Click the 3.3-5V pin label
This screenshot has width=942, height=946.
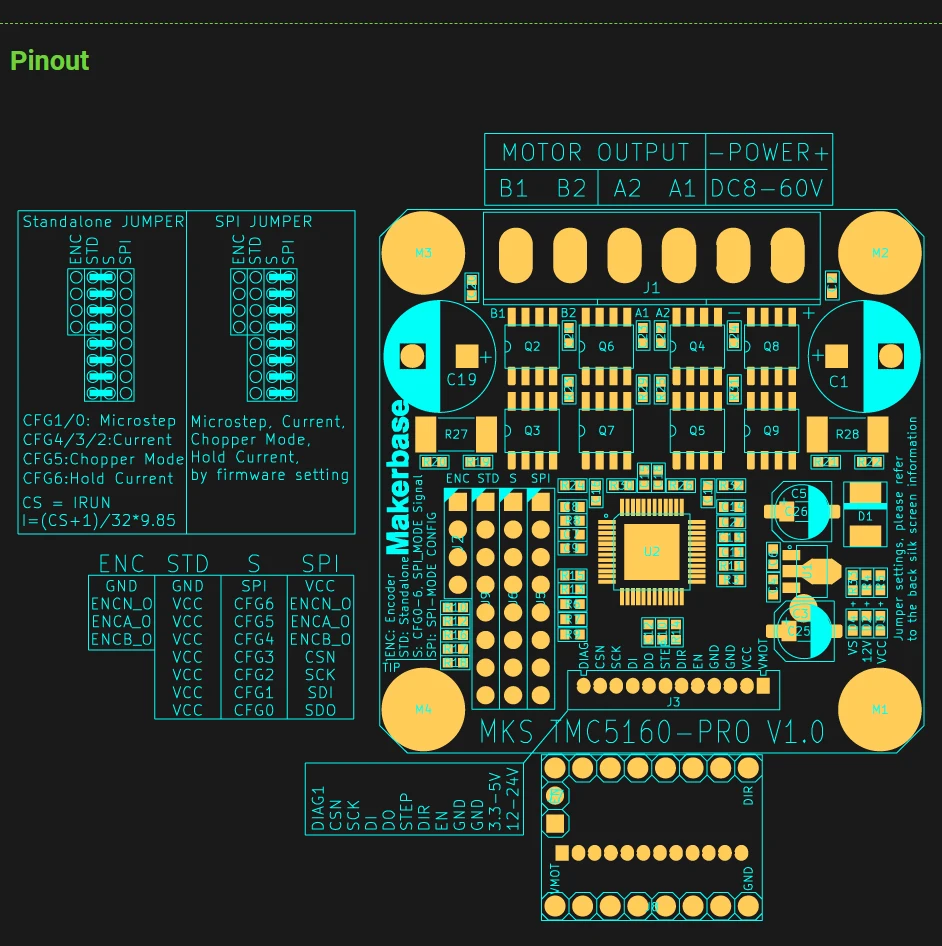tap(495, 802)
